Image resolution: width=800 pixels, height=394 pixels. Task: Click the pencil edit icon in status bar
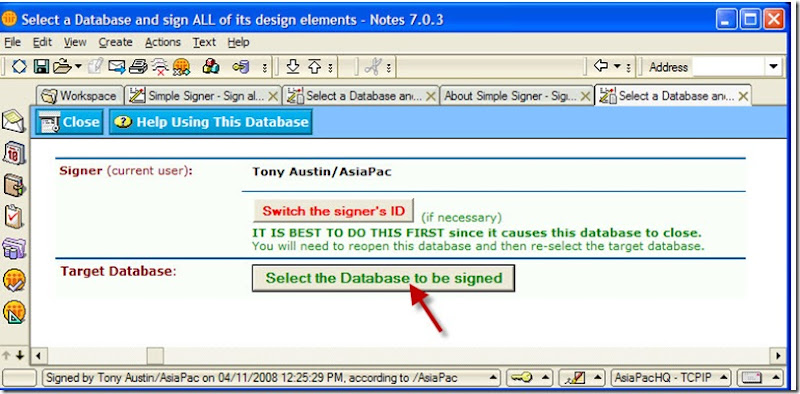point(575,378)
